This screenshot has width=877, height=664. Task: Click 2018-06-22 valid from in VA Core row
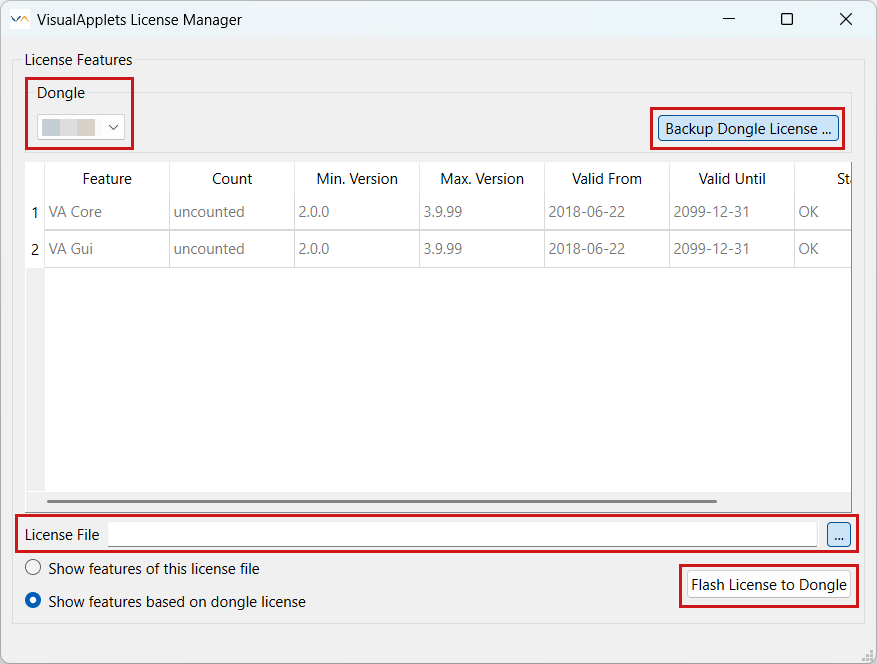tap(606, 212)
